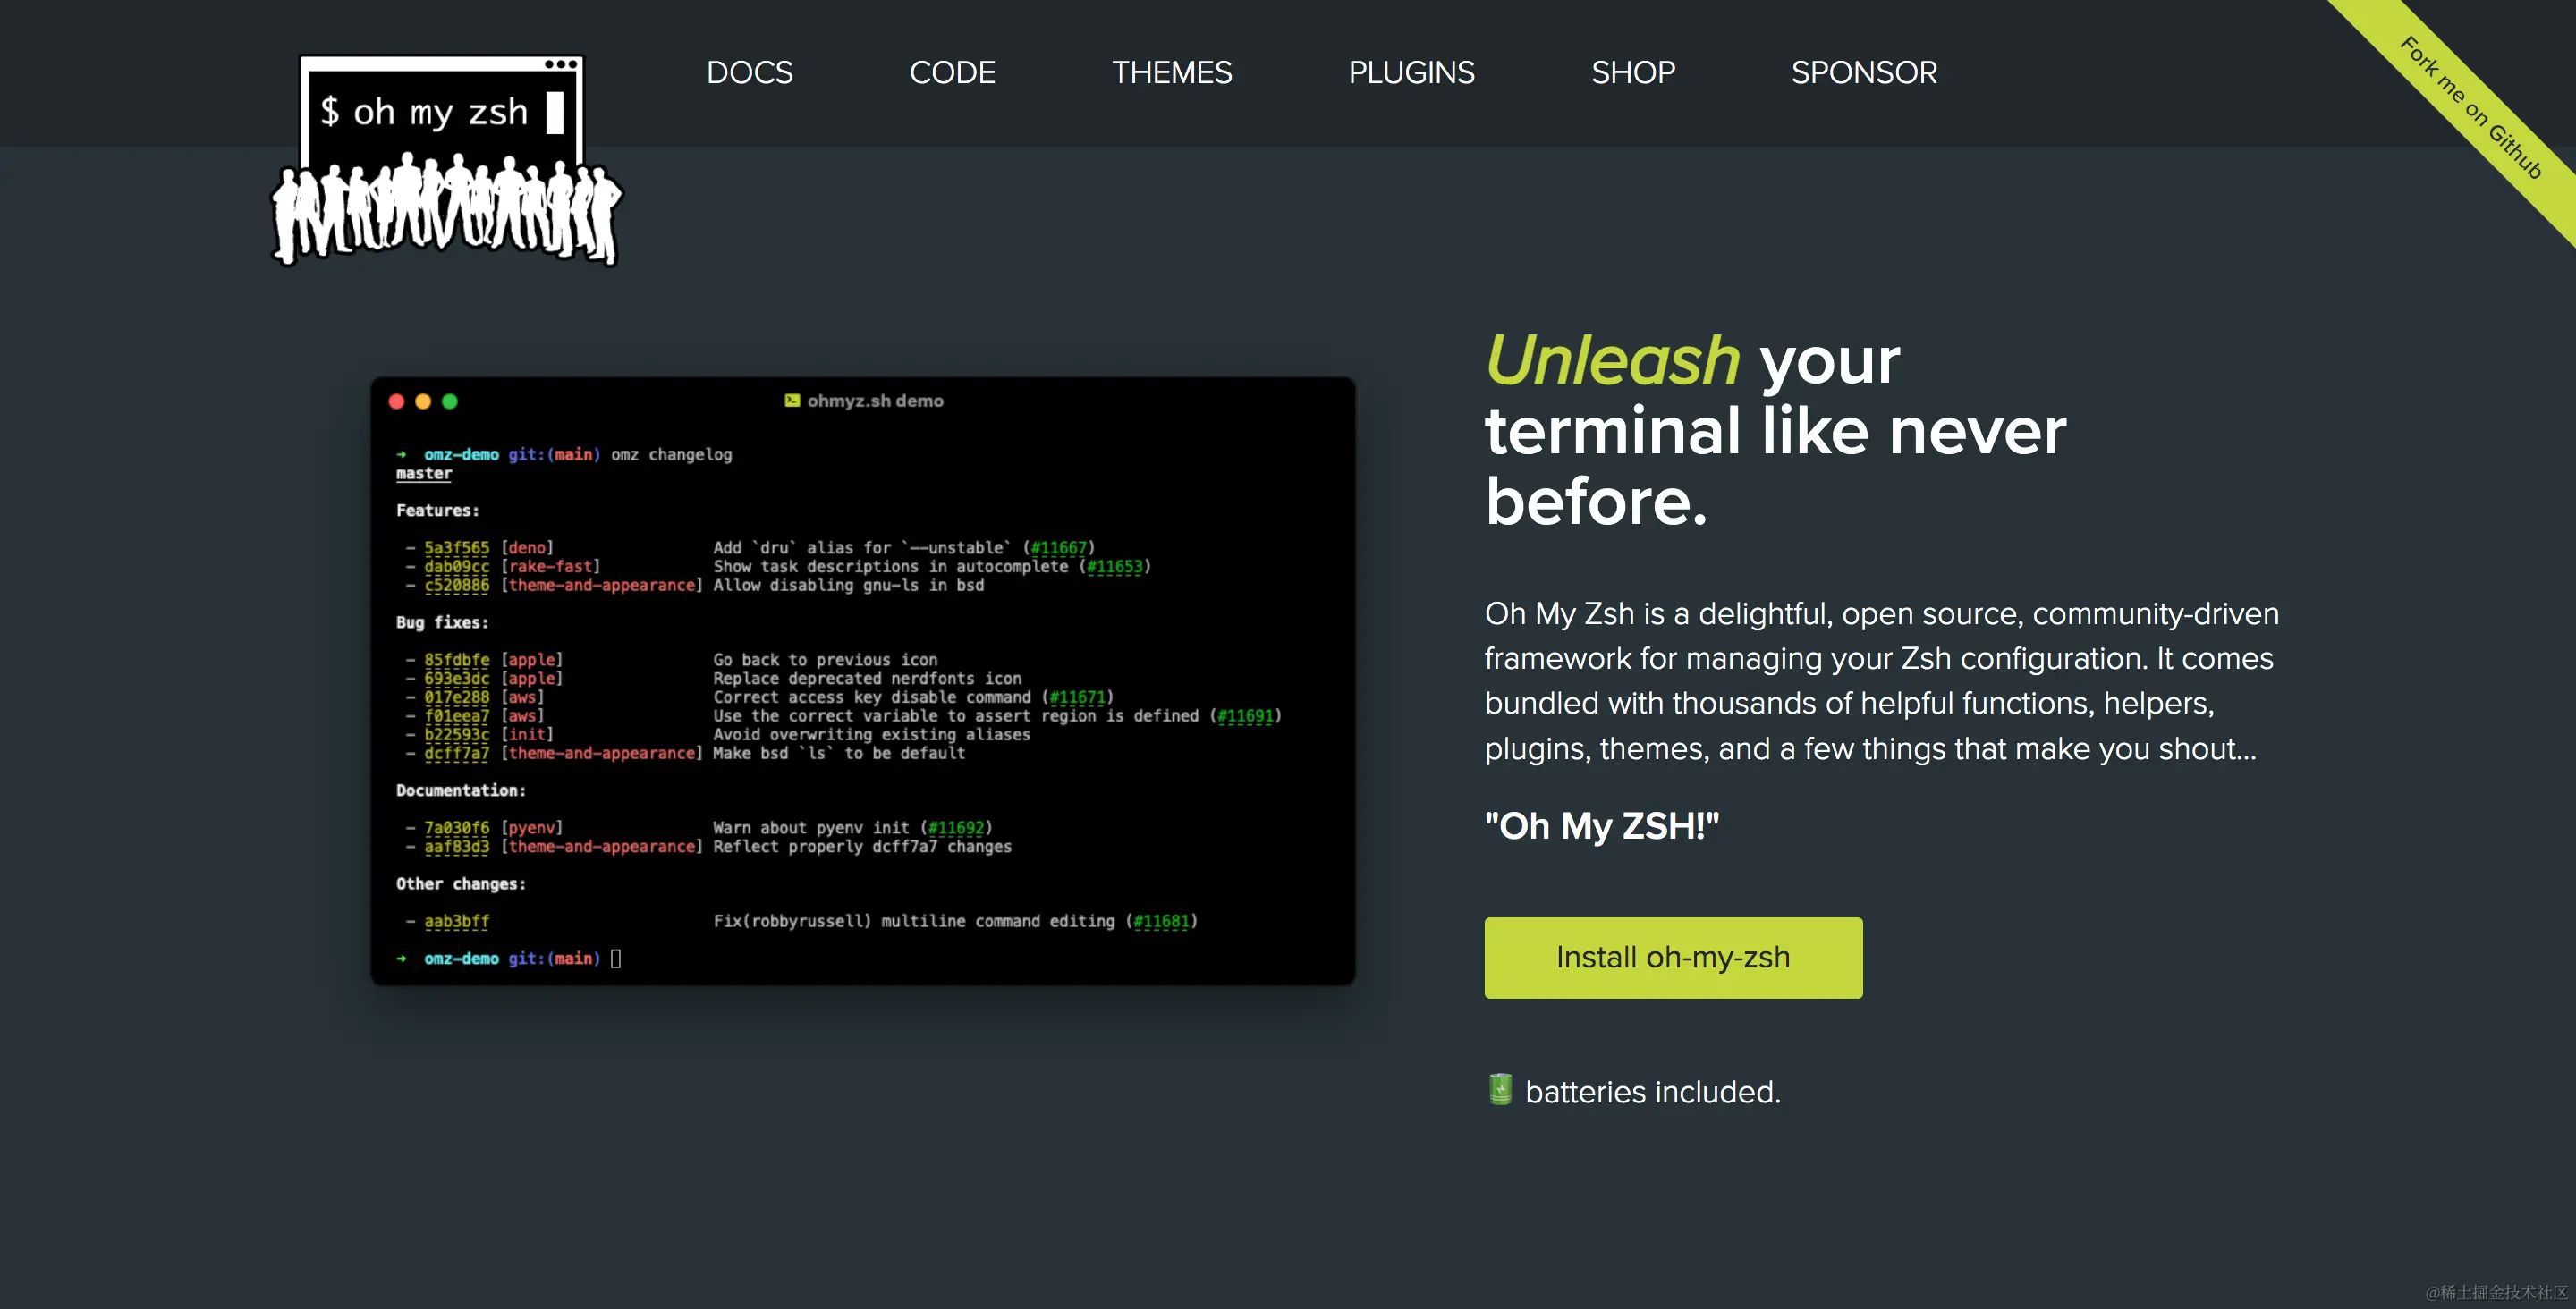Click the #11667 issue link in terminal
The width and height of the screenshot is (2576, 1309).
coord(1058,547)
